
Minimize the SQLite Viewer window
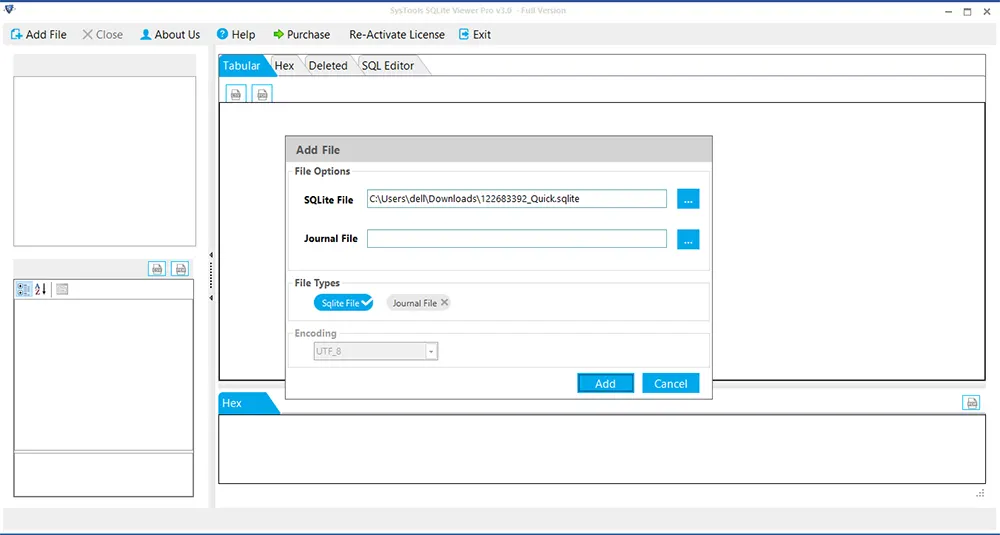click(949, 11)
